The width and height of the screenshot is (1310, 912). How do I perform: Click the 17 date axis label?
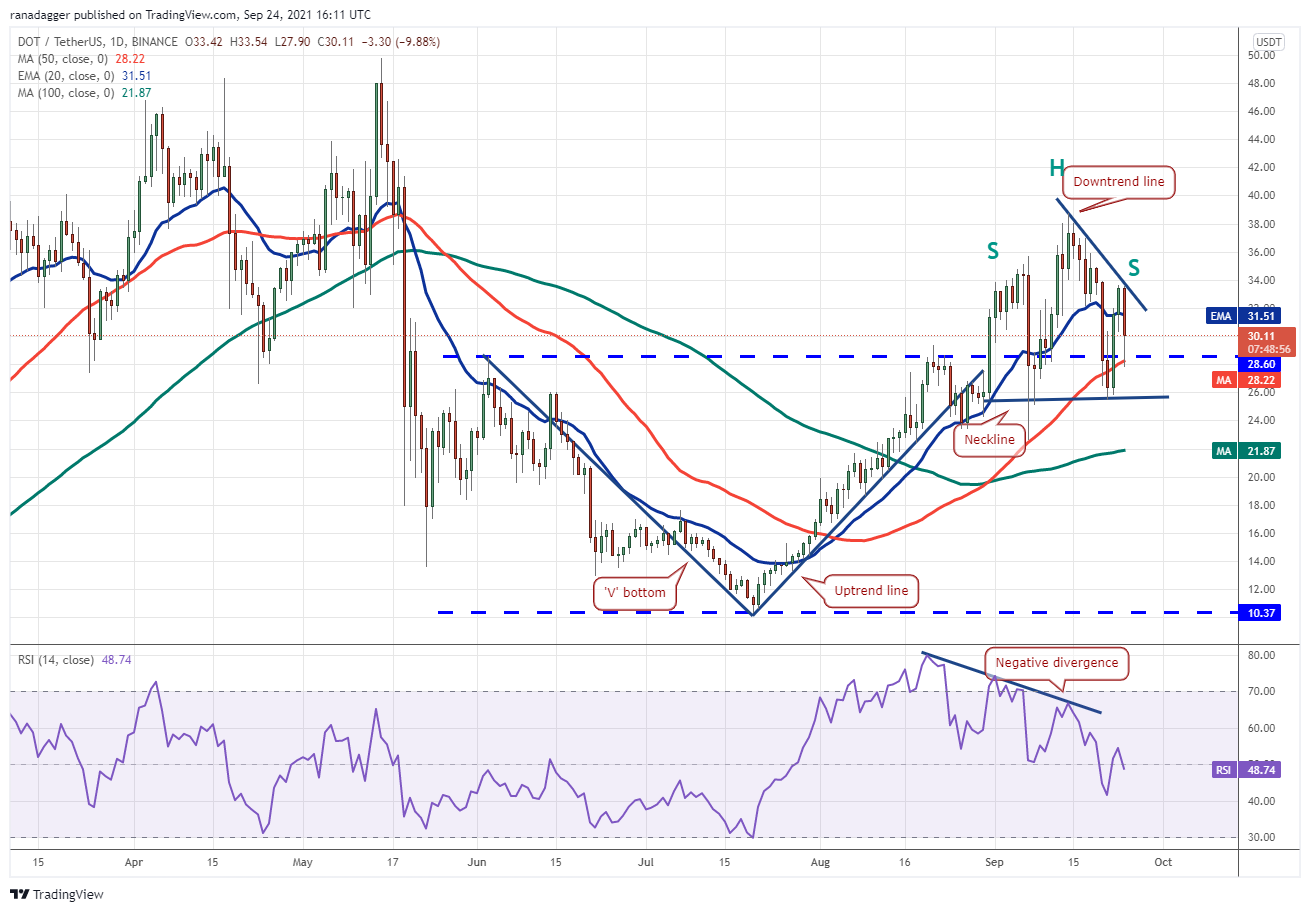(x=393, y=861)
